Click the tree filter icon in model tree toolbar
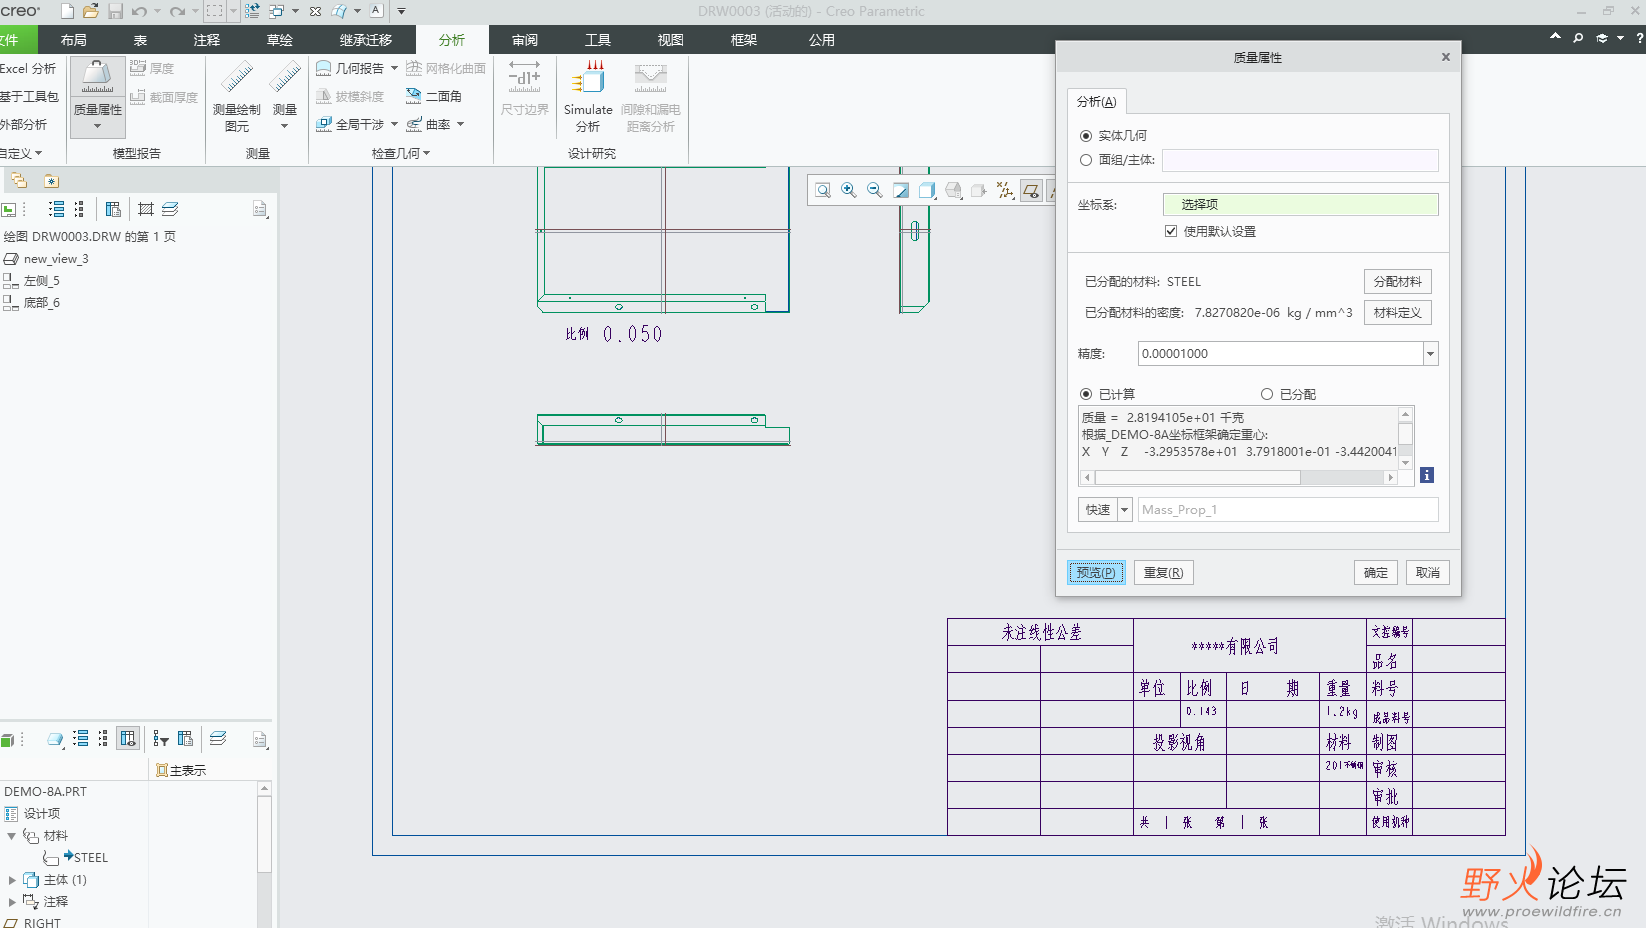The image size is (1646, 928). pos(161,739)
